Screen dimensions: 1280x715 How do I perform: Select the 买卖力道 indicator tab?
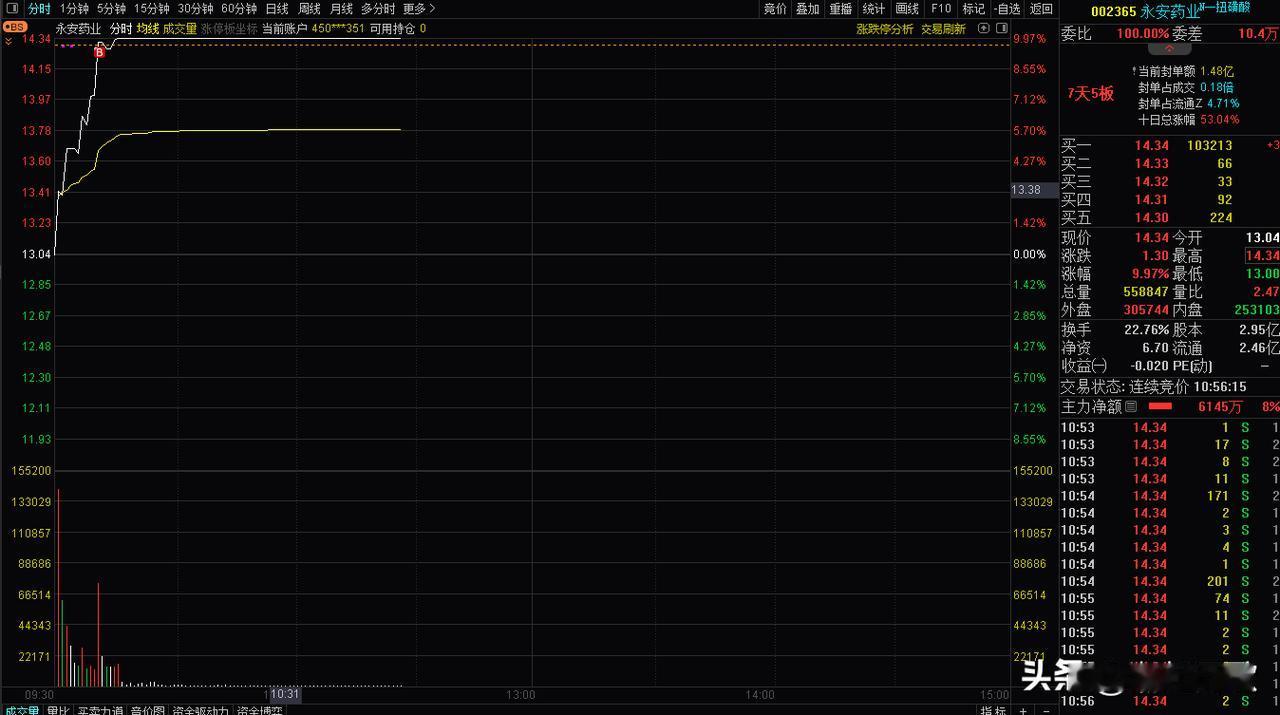[100, 710]
